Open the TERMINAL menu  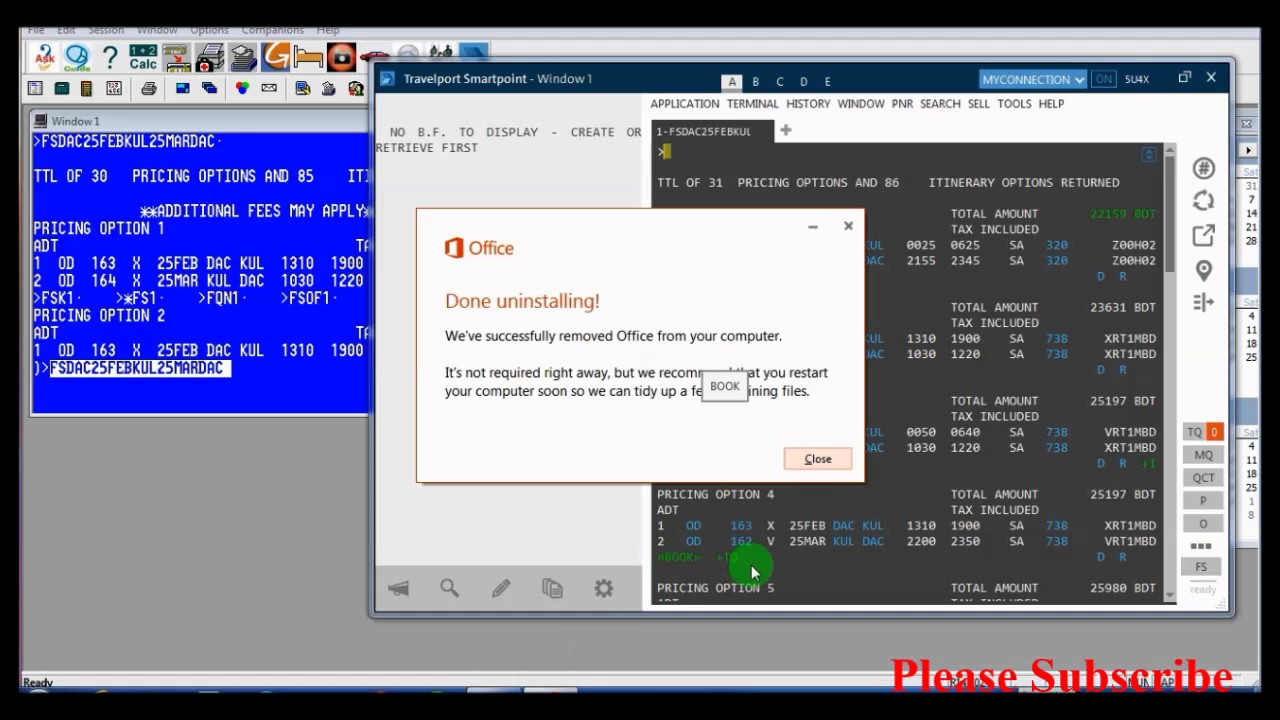tap(752, 104)
